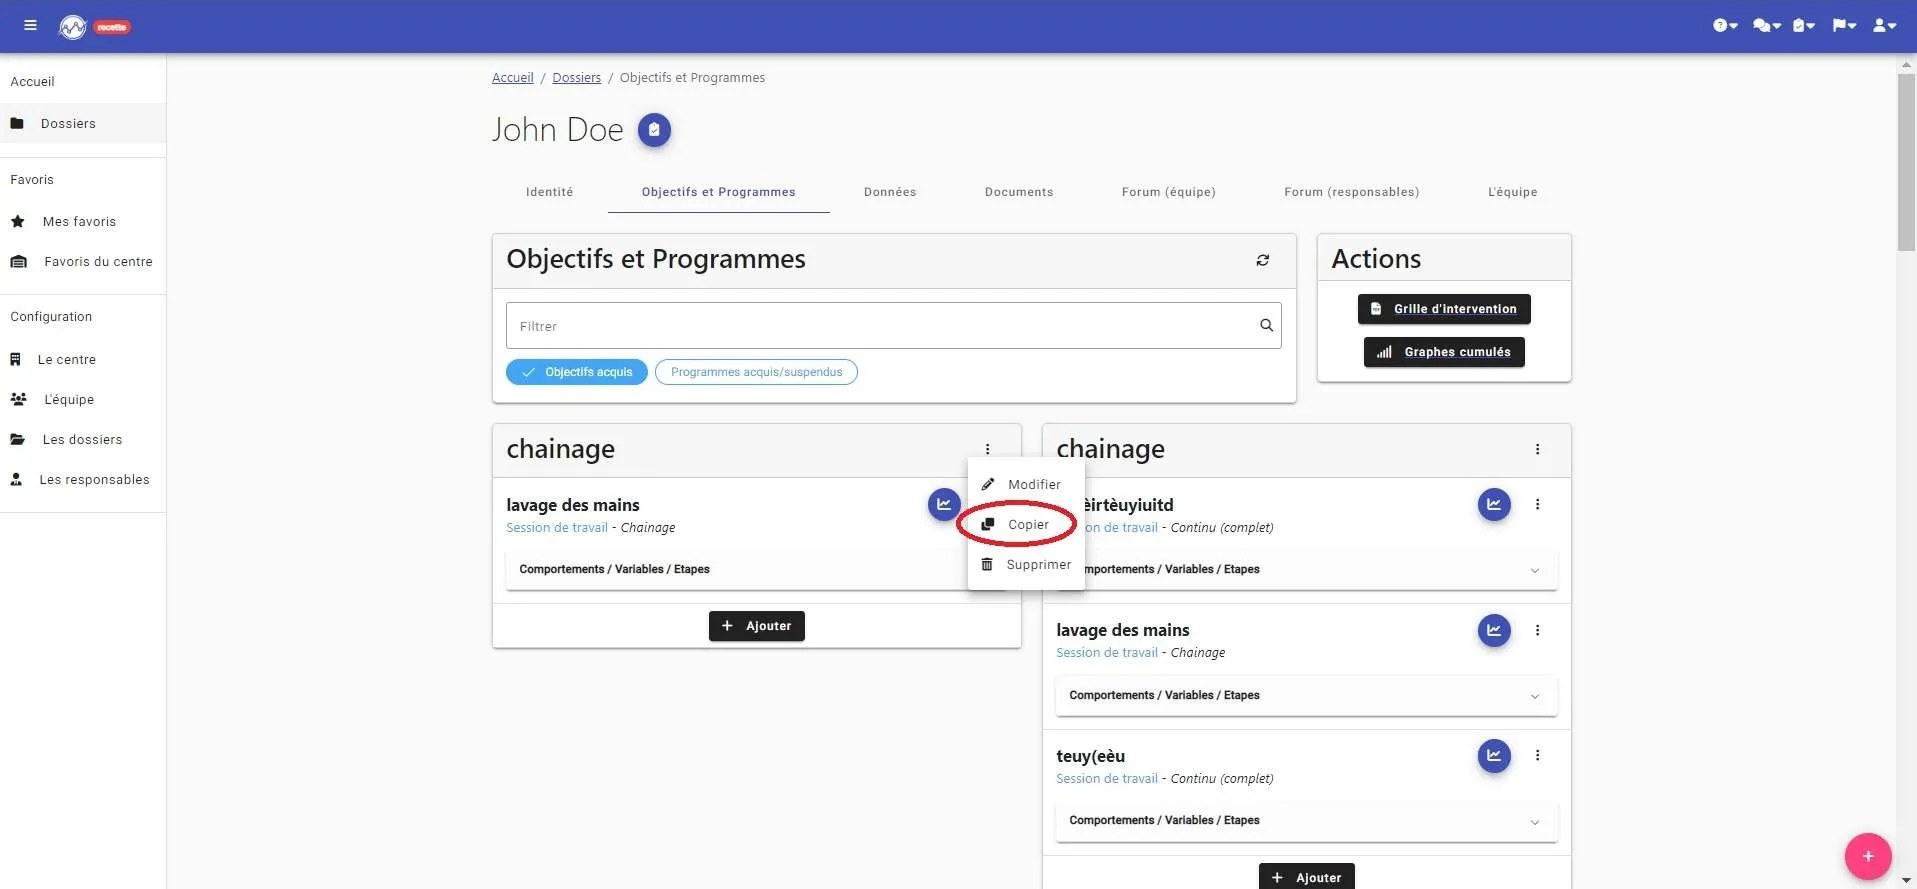Click three-dot menu of left chainage card

[987, 450]
